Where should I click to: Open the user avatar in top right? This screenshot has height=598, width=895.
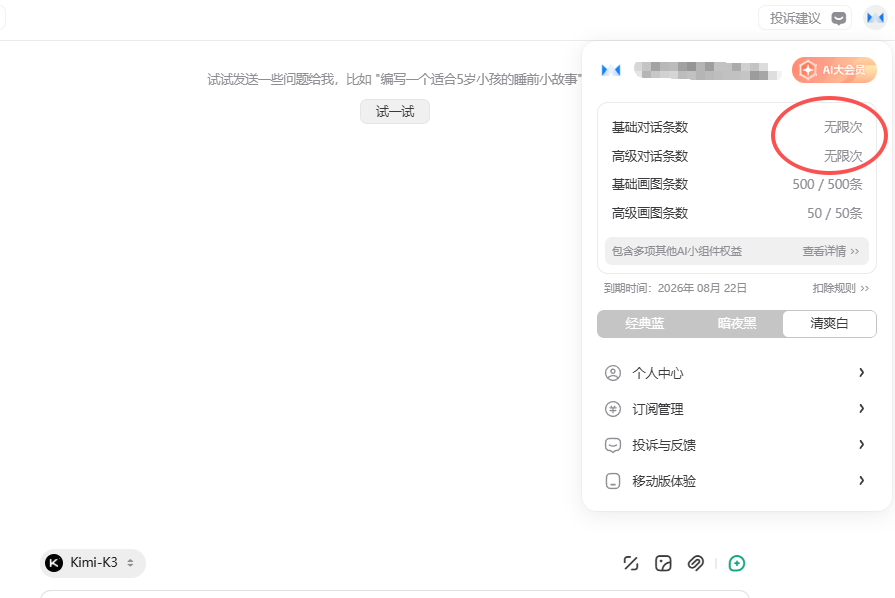click(x=876, y=18)
